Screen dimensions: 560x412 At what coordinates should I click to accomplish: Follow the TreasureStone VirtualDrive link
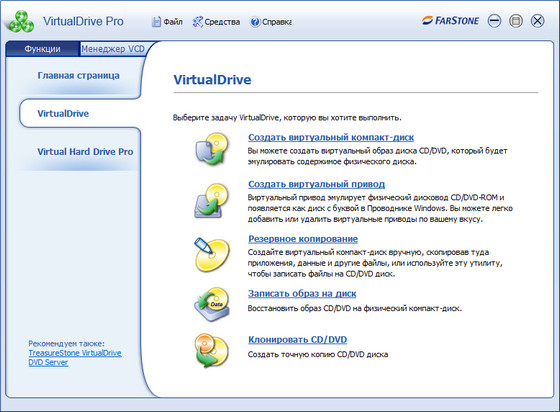pyautogui.click(x=75, y=353)
